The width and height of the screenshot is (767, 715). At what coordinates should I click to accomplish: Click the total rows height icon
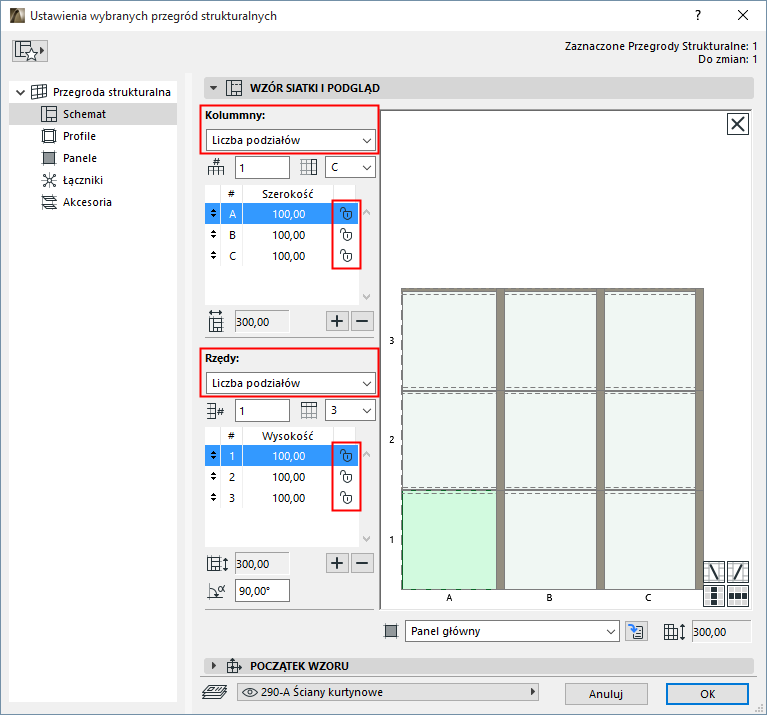[217, 564]
